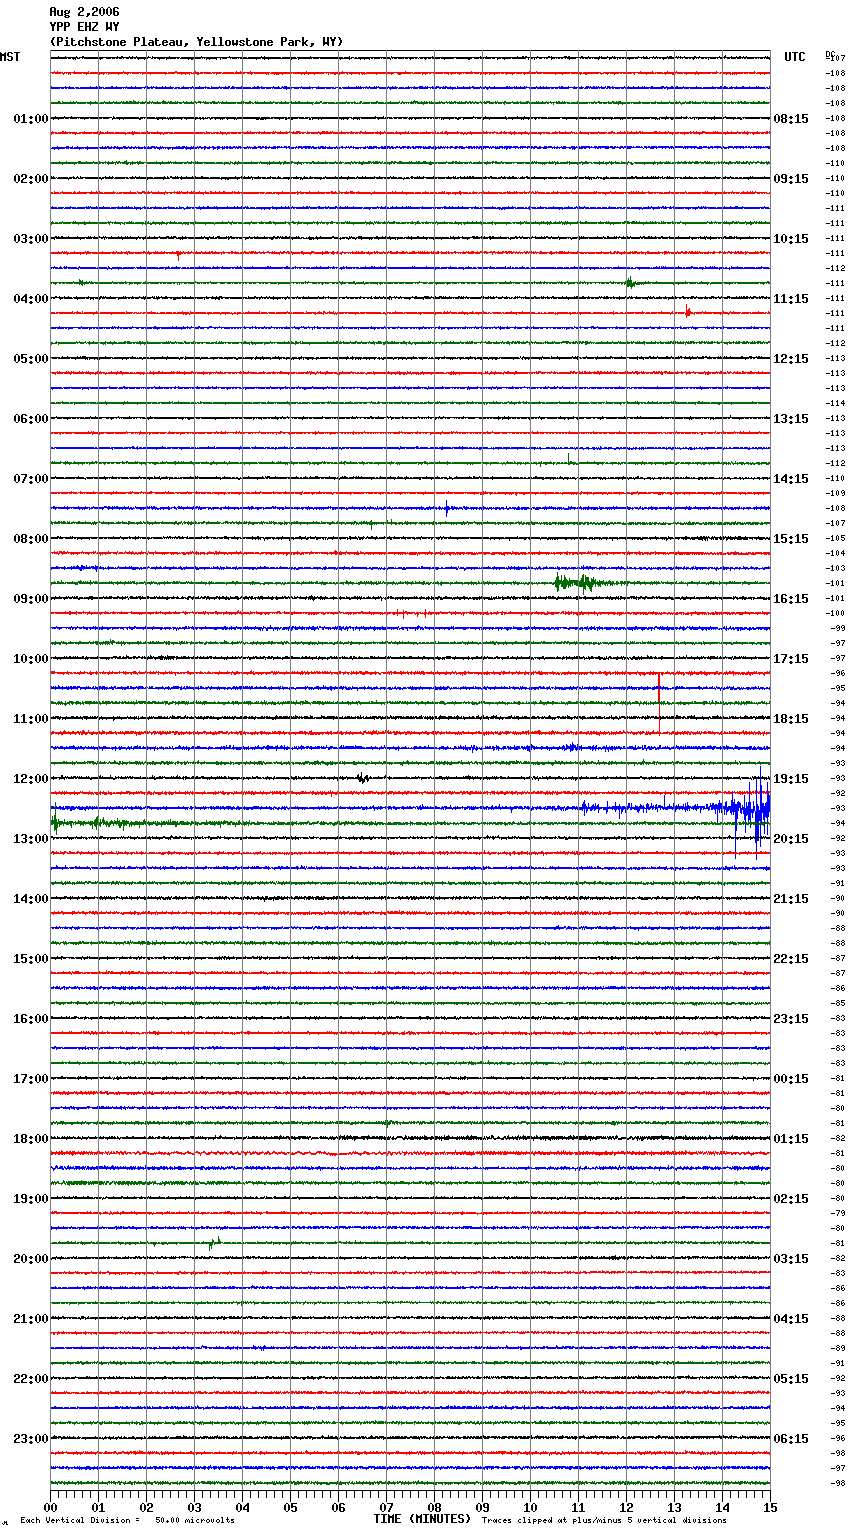The width and height of the screenshot is (850, 1534).
Task: Select the MST time label '04:00'
Action: click(31, 299)
